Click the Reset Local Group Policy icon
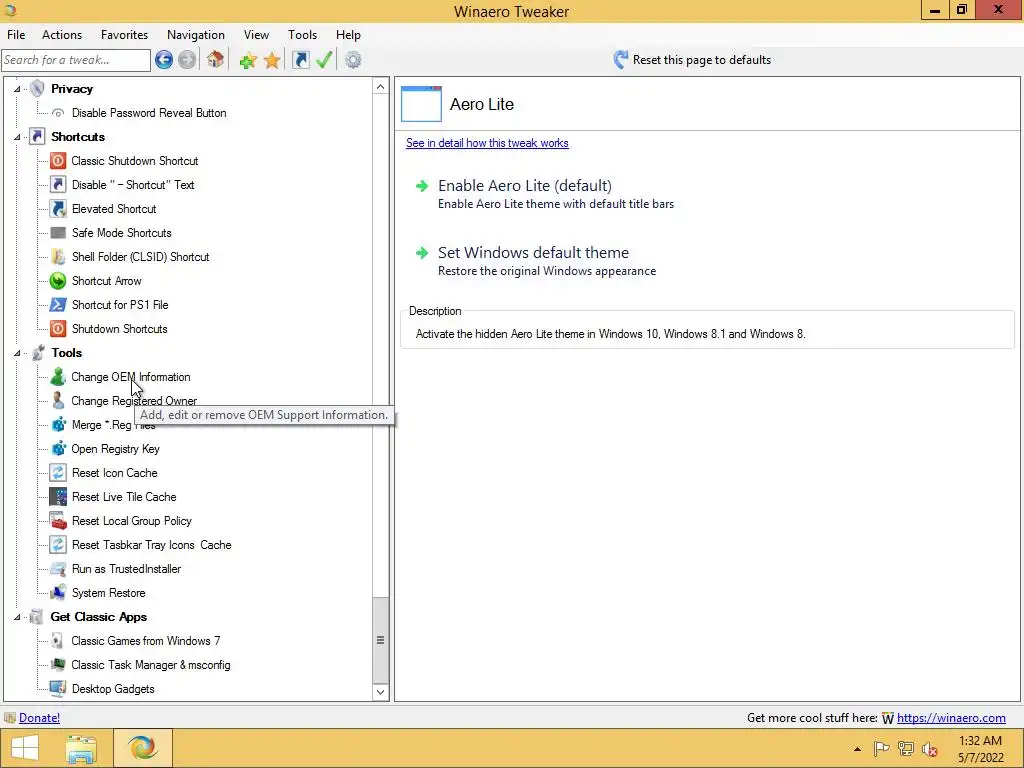 (x=58, y=521)
